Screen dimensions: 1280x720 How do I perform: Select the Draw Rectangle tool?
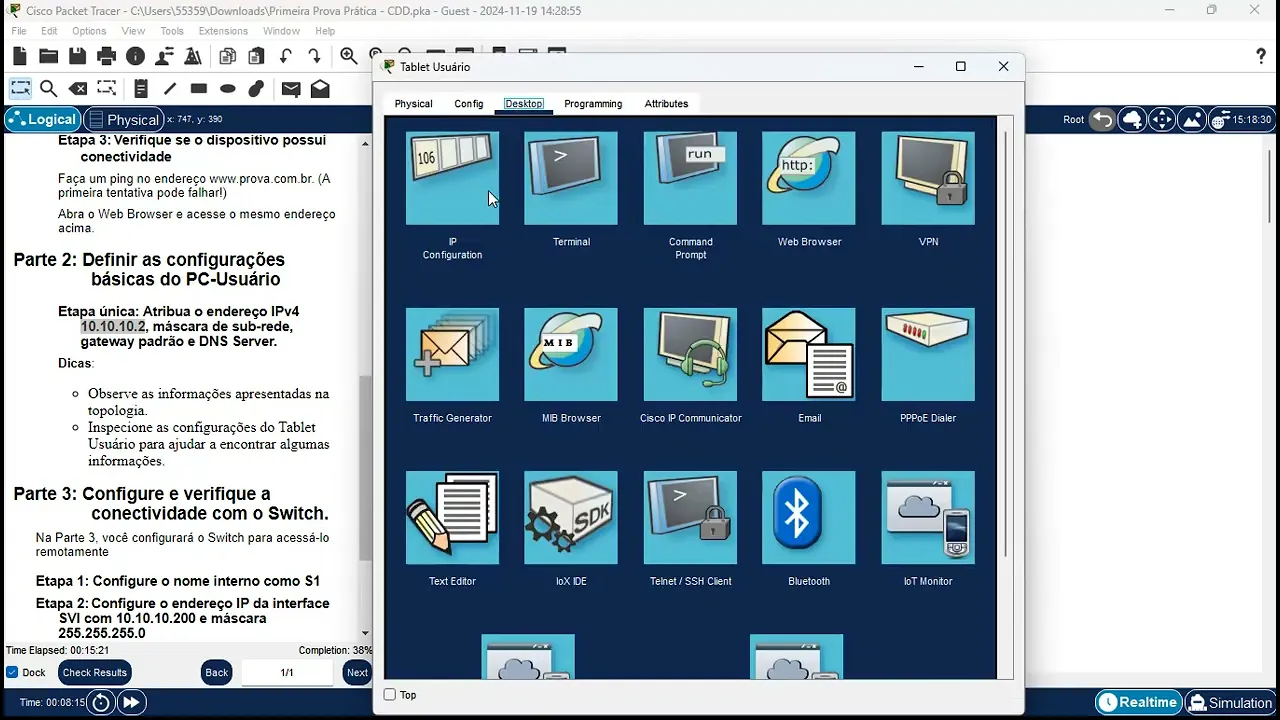point(199,89)
